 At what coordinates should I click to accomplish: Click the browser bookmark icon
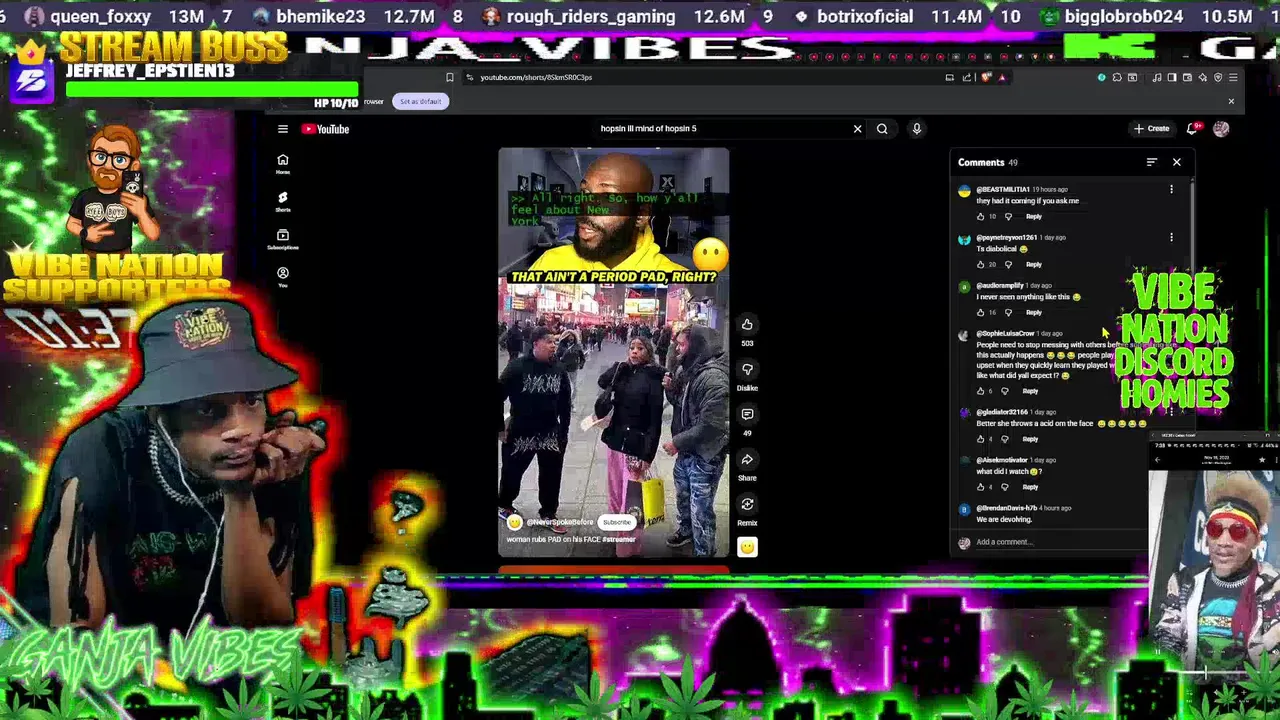450,77
